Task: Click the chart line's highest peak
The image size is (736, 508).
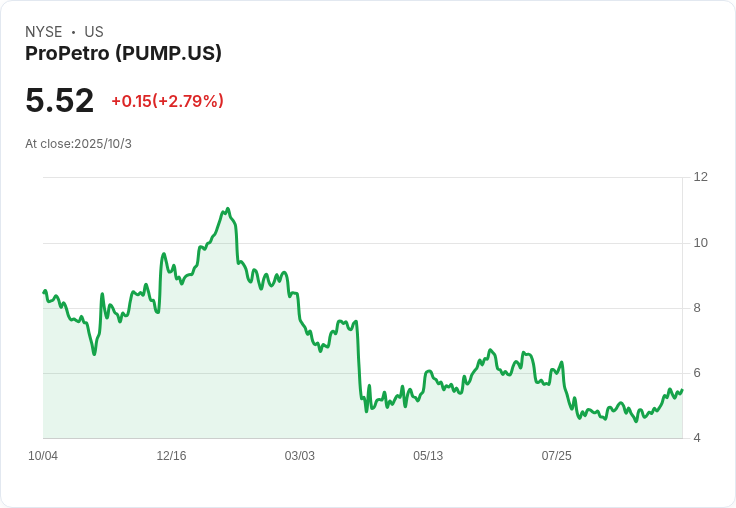Action: coord(228,209)
